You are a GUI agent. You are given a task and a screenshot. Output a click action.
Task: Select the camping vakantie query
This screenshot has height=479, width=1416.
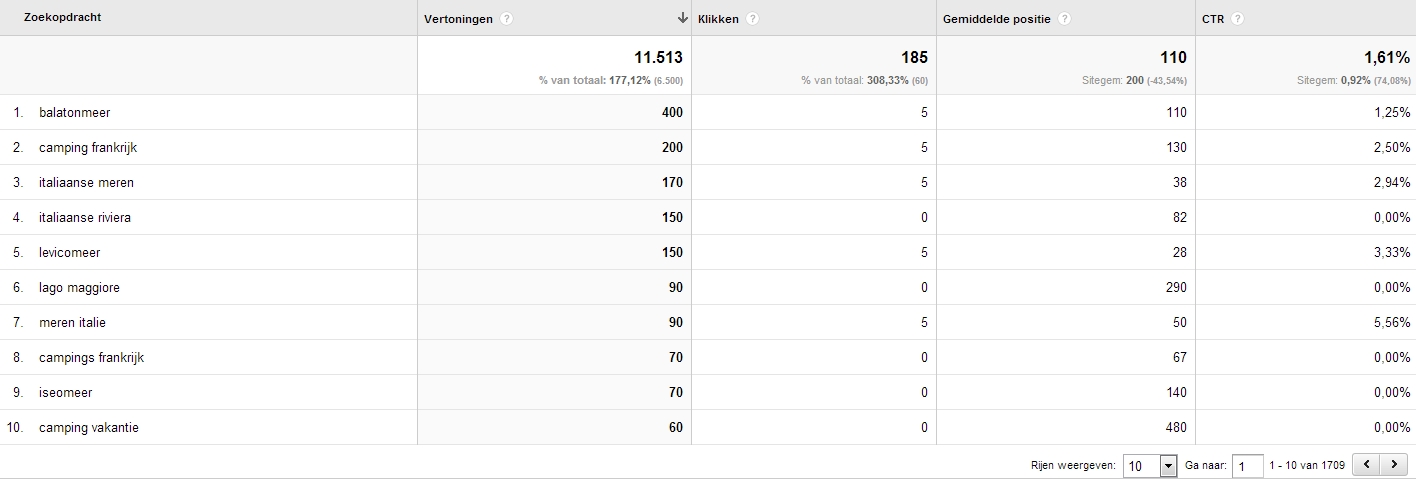(89, 428)
